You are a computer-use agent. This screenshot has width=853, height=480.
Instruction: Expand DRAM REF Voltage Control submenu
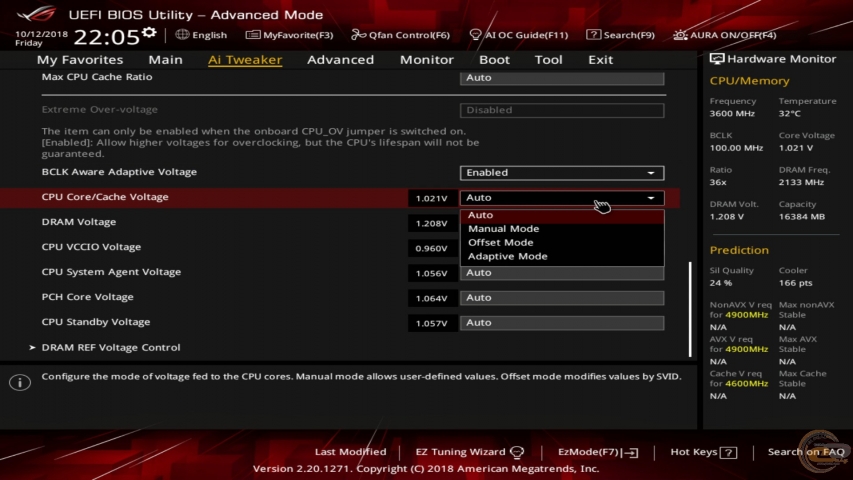coord(110,347)
